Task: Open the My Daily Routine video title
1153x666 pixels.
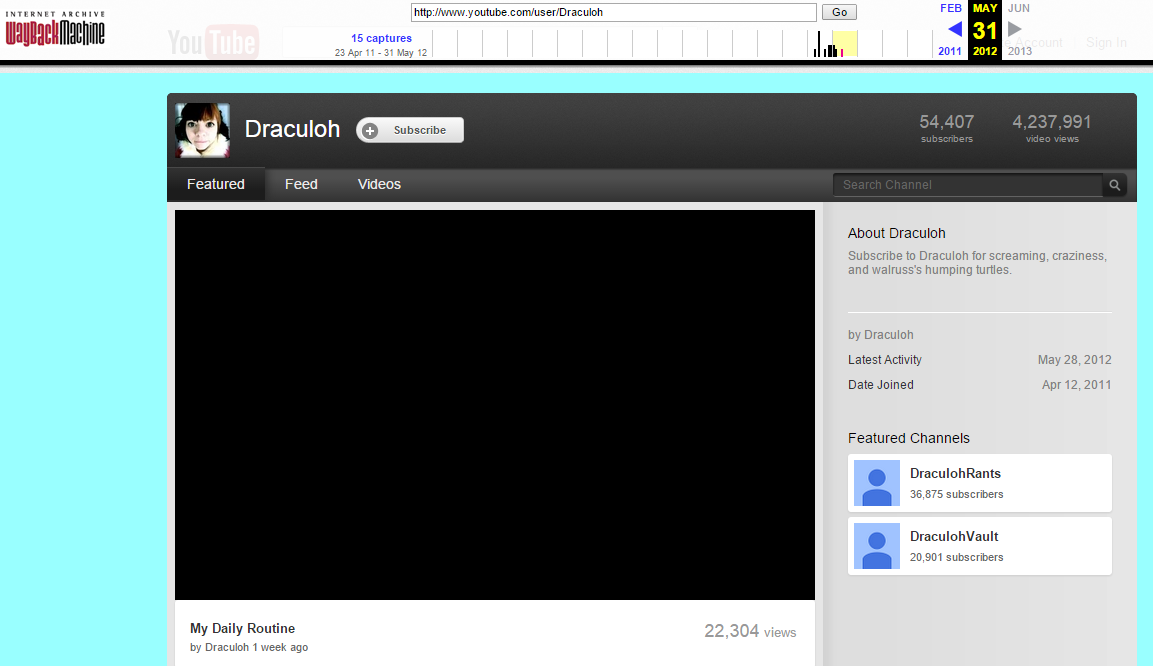Action: coord(242,629)
